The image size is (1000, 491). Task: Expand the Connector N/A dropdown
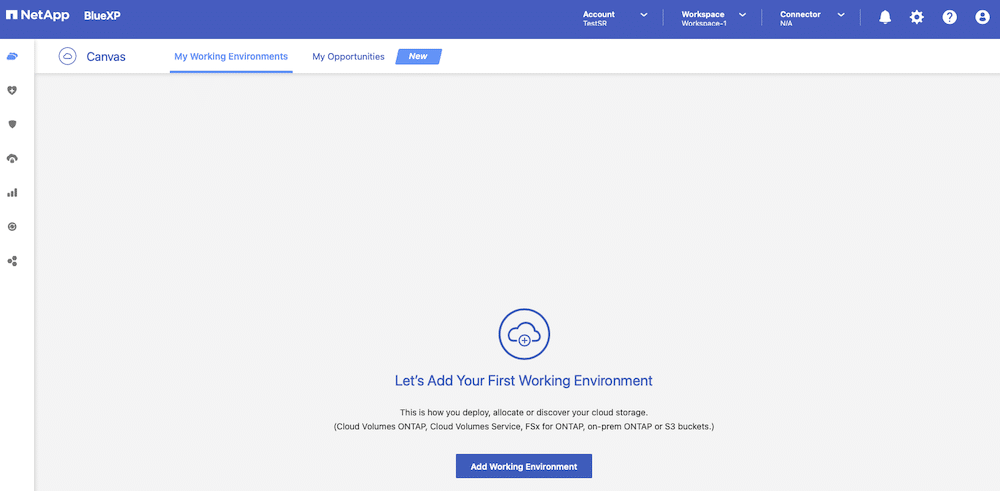click(x=812, y=18)
